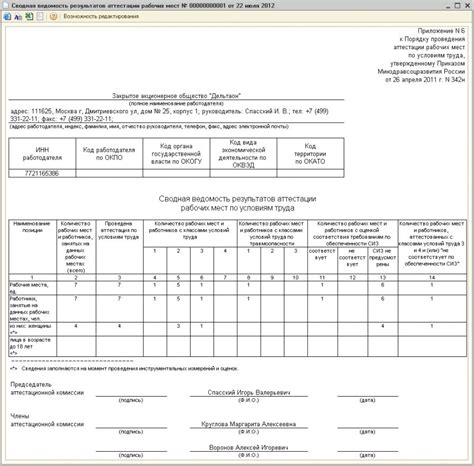
Task: Click the name 'Спасский Игорь Валерьевич'
Action: tap(249, 392)
